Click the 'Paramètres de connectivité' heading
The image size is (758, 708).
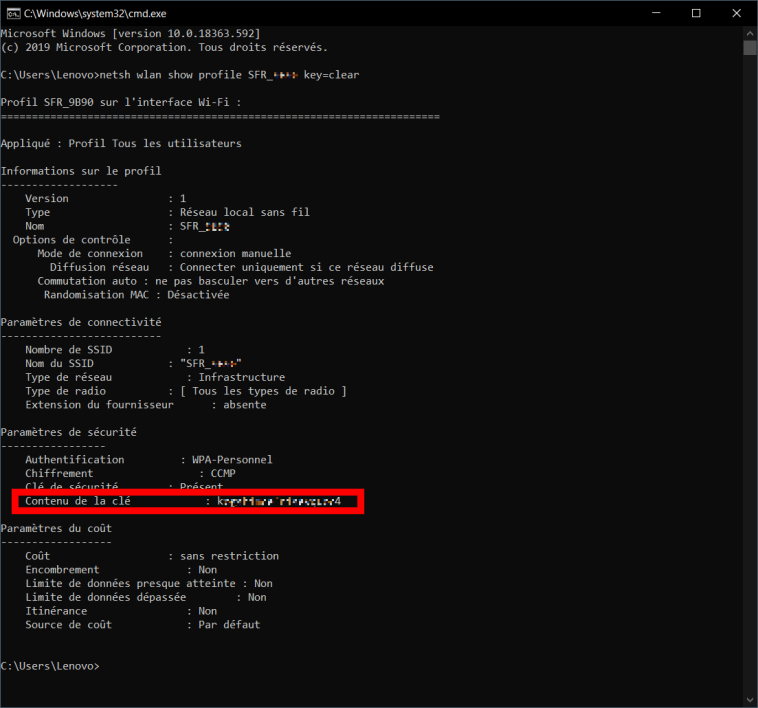coord(81,322)
